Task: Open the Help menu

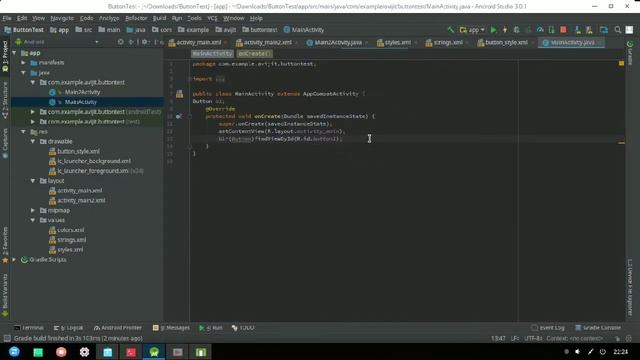Action: (256, 18)
